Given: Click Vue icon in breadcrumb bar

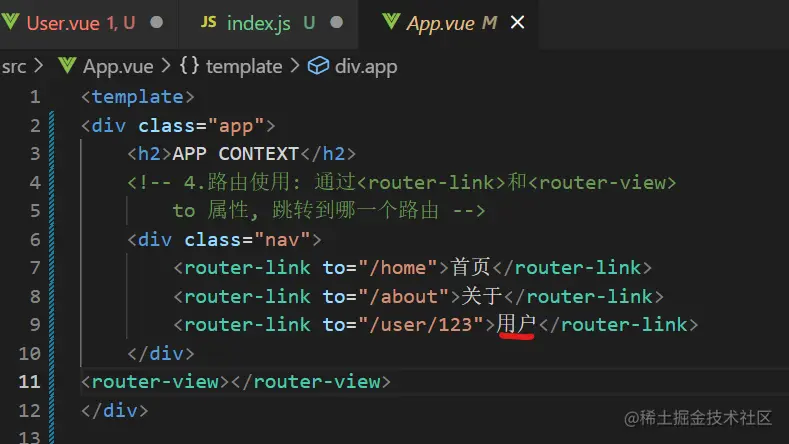Looking at the screenshot, I should tap(67, 65).
